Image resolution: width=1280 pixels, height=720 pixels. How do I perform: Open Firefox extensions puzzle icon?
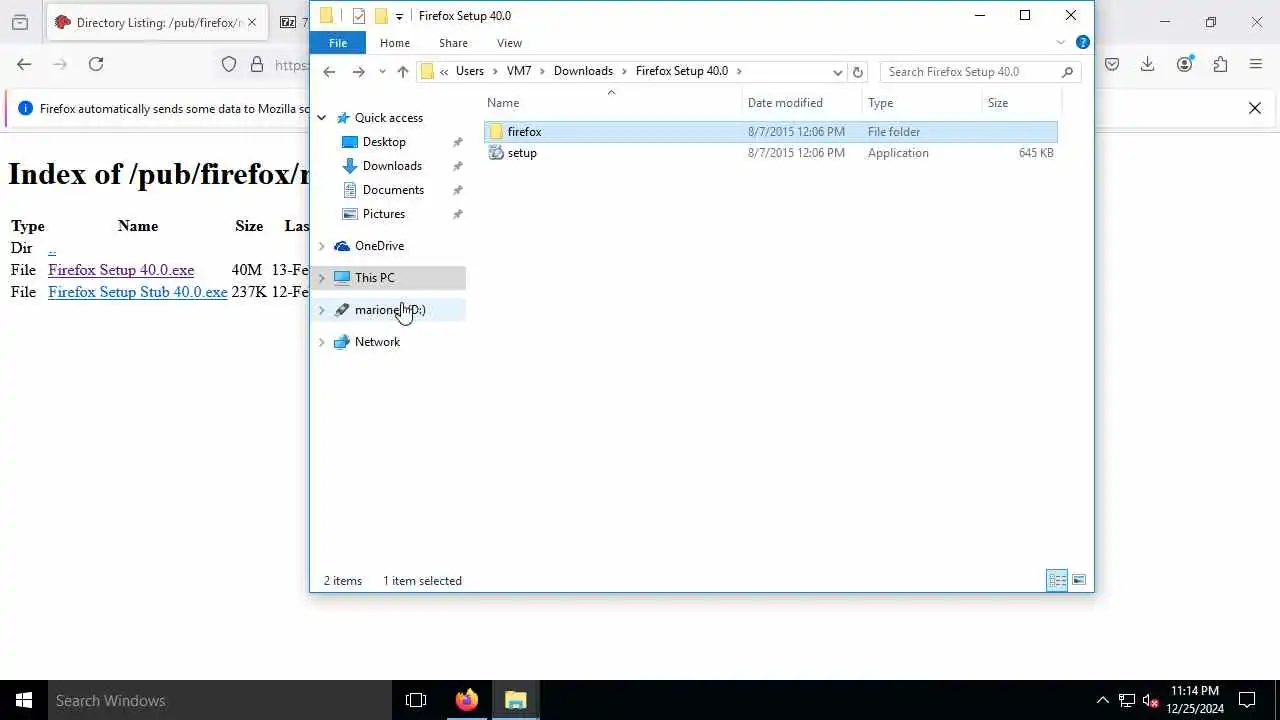pos(1220,64)
